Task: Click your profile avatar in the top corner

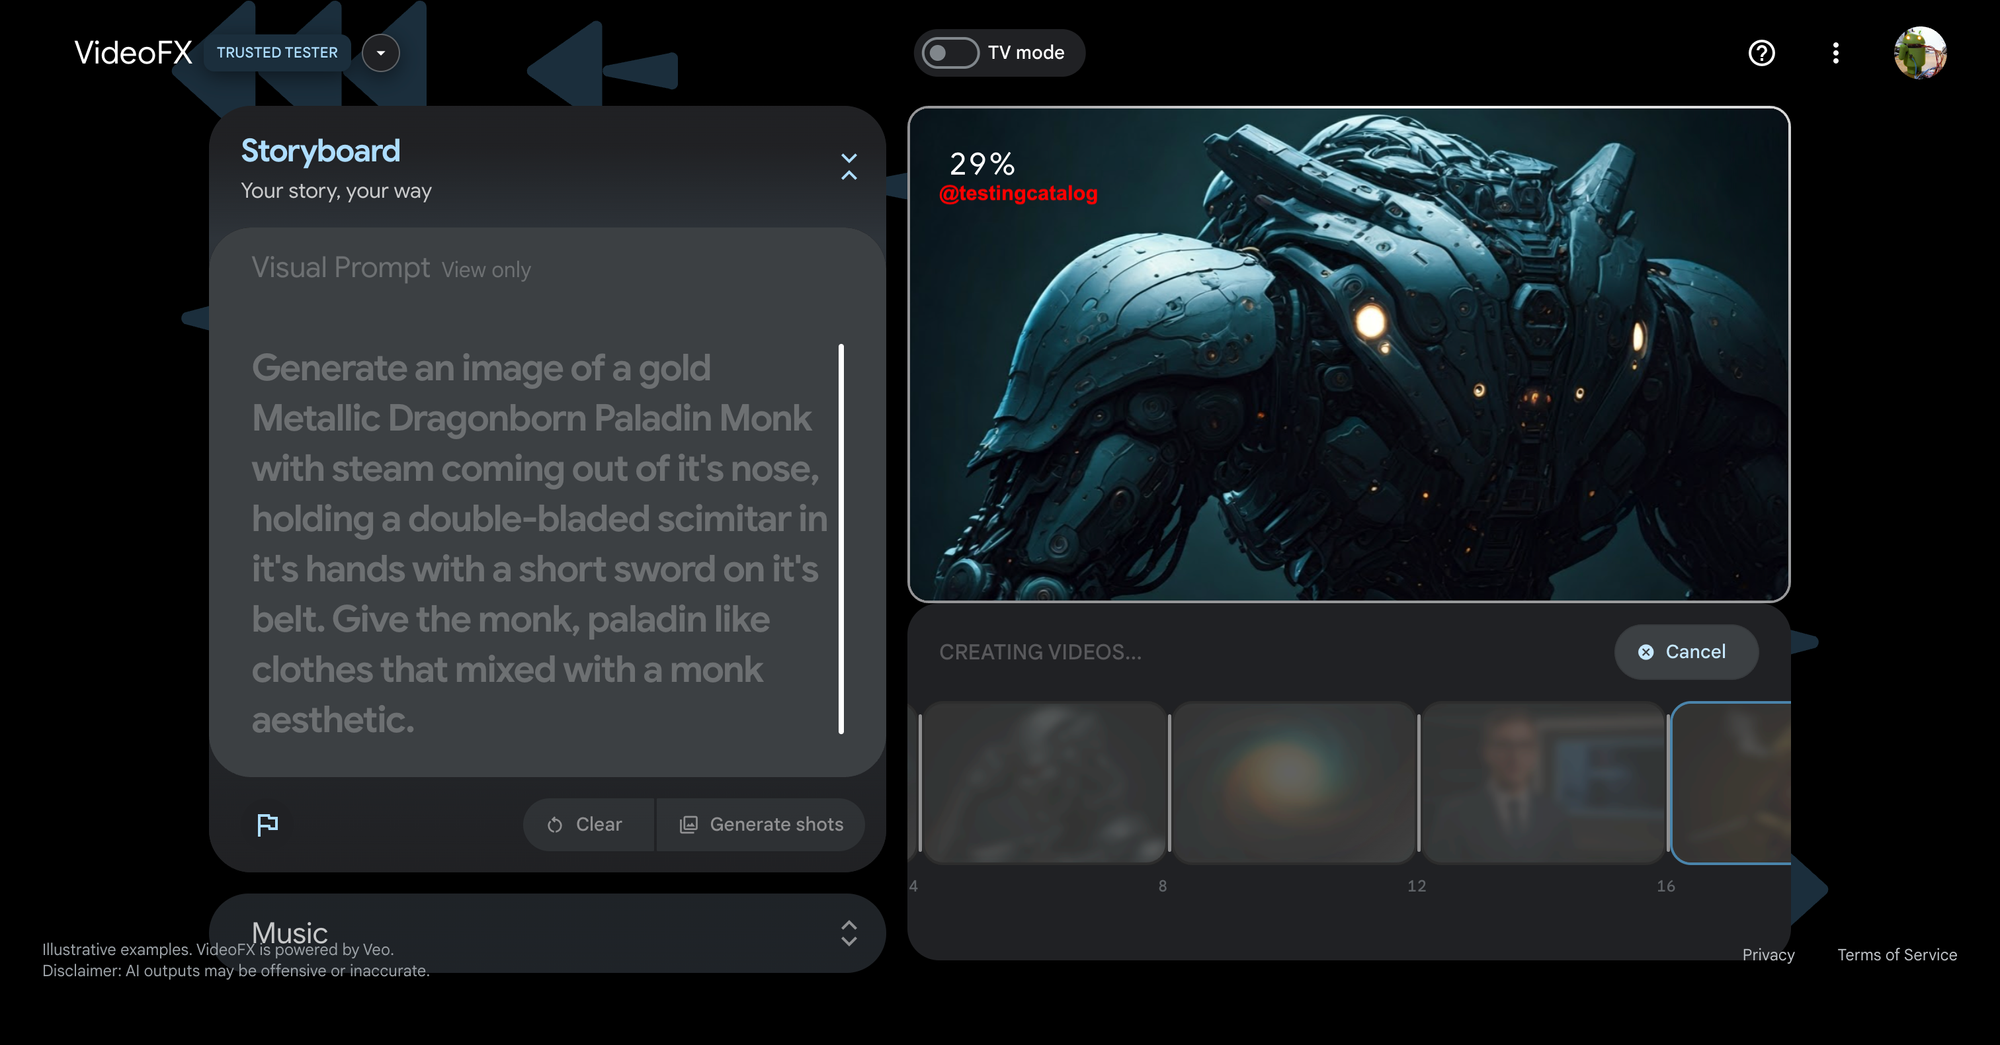Action: (x=1921, y=53)
